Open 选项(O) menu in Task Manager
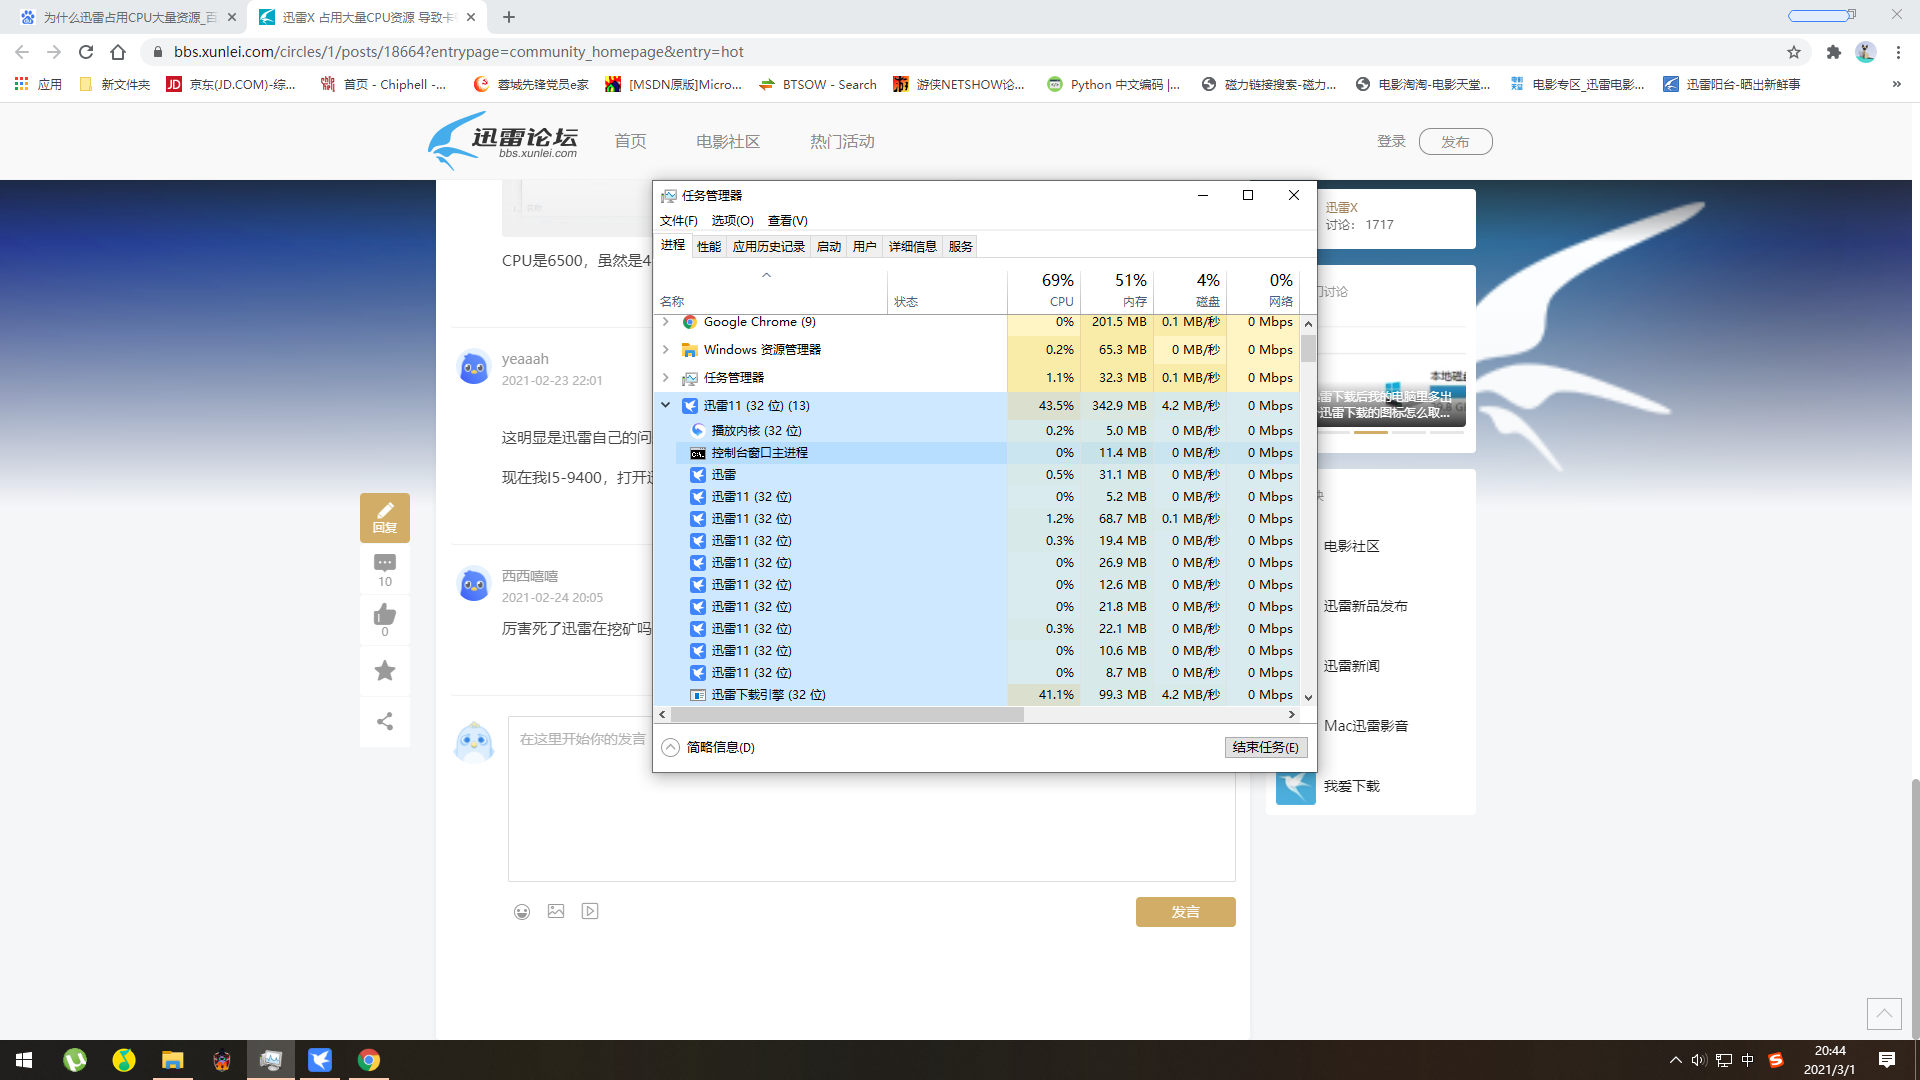The width and height of the screenshot is (1920, 1080). tap(732, 221)
